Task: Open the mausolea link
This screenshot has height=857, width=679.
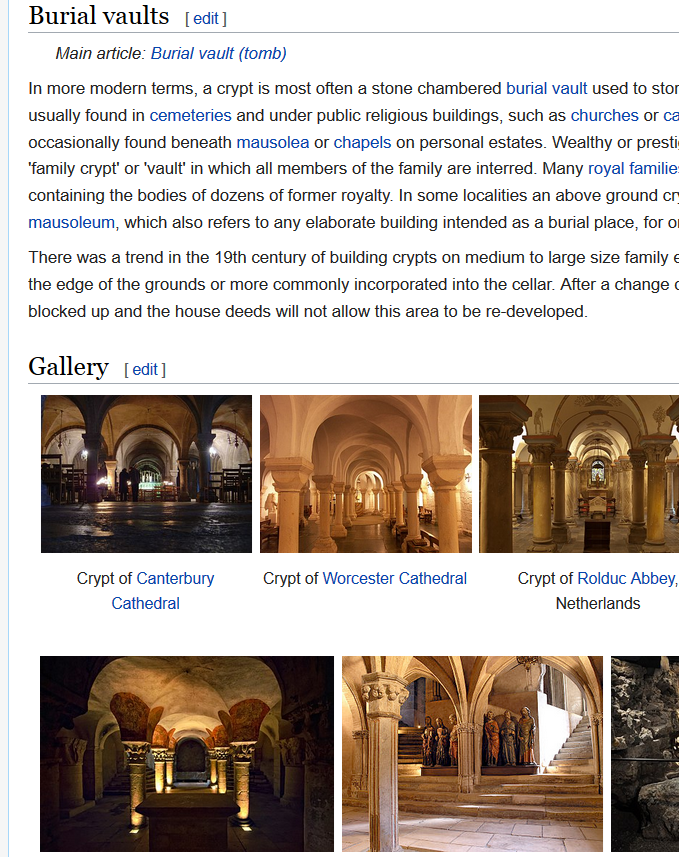Action: (x=272, y=142)
